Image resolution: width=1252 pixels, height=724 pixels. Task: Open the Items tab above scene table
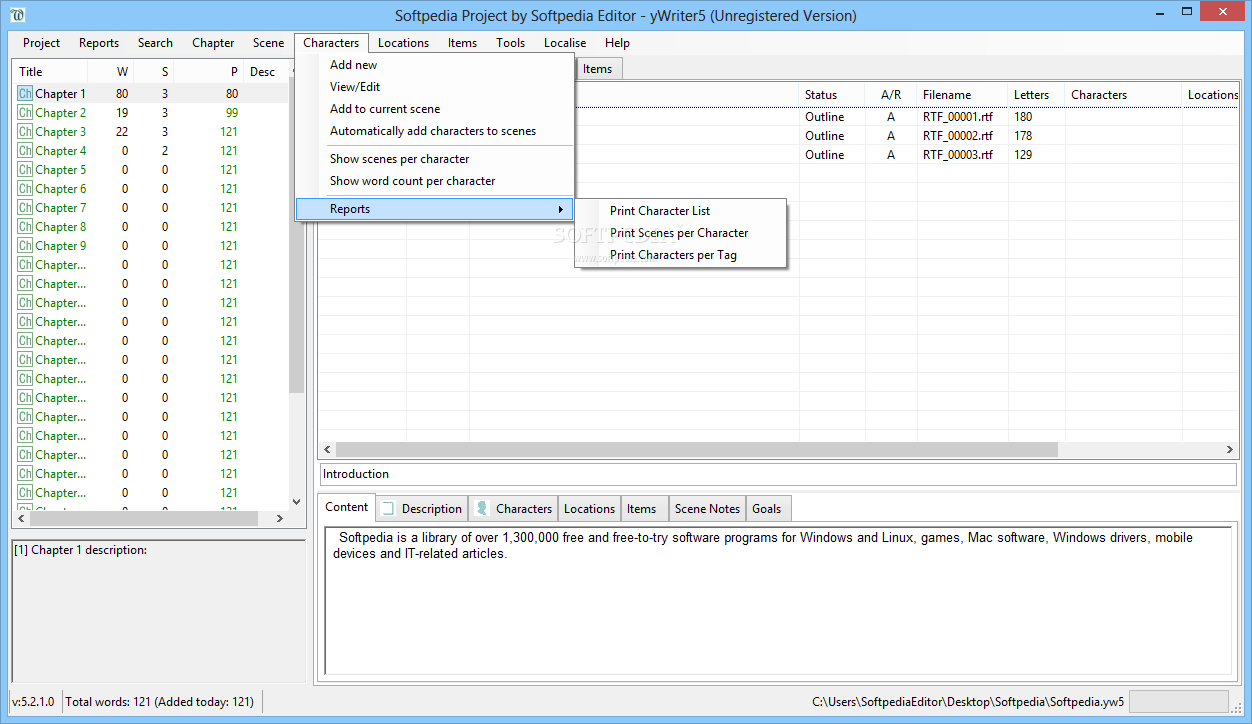pyautogui.click(x=598, y=69)
